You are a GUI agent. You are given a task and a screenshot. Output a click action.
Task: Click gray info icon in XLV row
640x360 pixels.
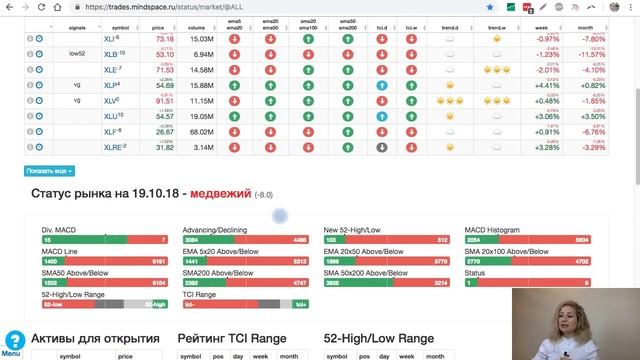pyautogui.click(x=30, y=100)
